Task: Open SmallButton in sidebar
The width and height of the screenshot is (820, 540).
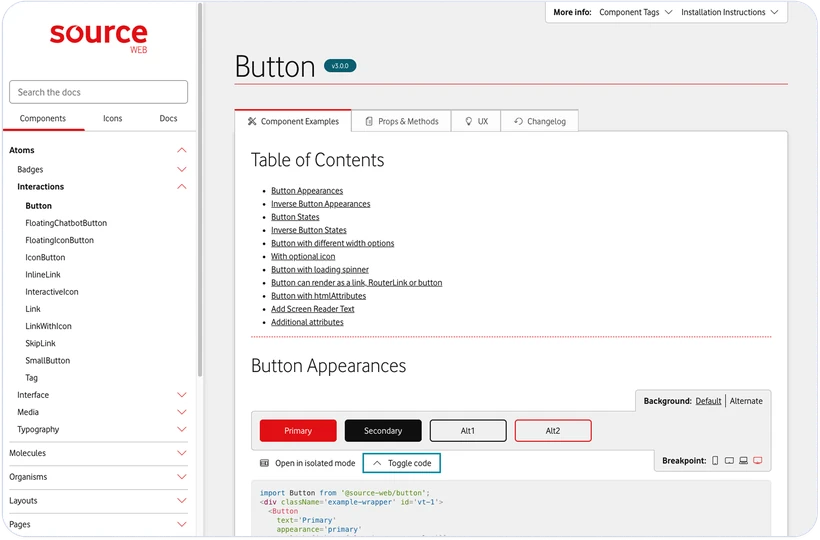Action: pyautogui.click(x=48, y=361)
